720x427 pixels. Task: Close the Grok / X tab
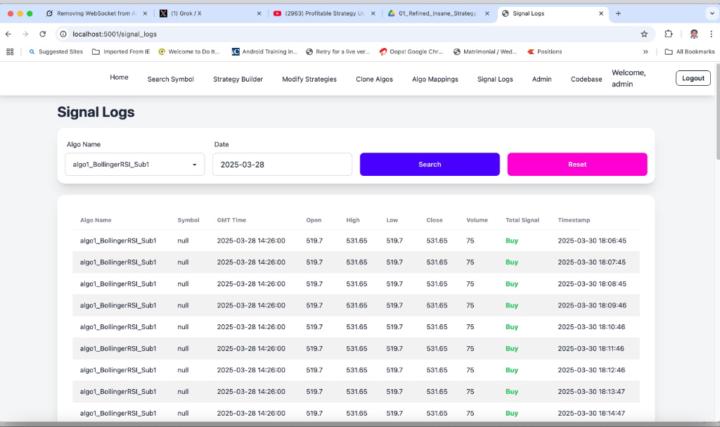[x=259, y=13]
